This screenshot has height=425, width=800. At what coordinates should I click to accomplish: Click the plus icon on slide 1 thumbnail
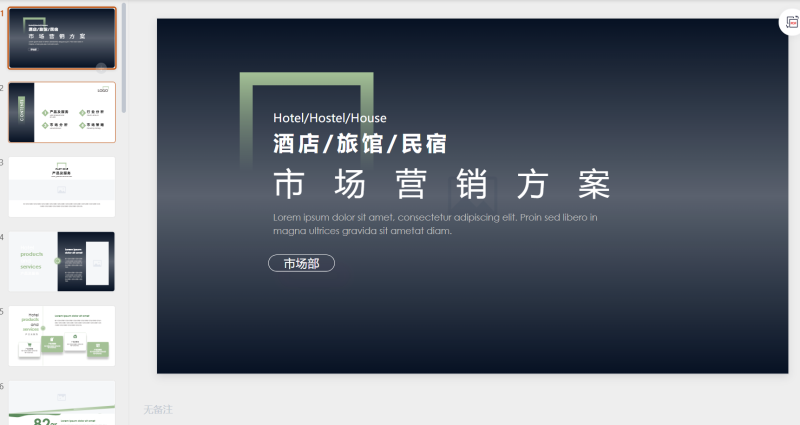[101, 67]
